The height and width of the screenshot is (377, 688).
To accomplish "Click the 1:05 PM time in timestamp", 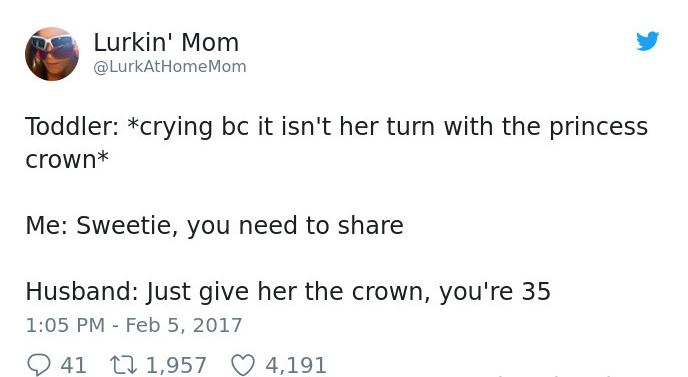I will click(x=65, y=325).
